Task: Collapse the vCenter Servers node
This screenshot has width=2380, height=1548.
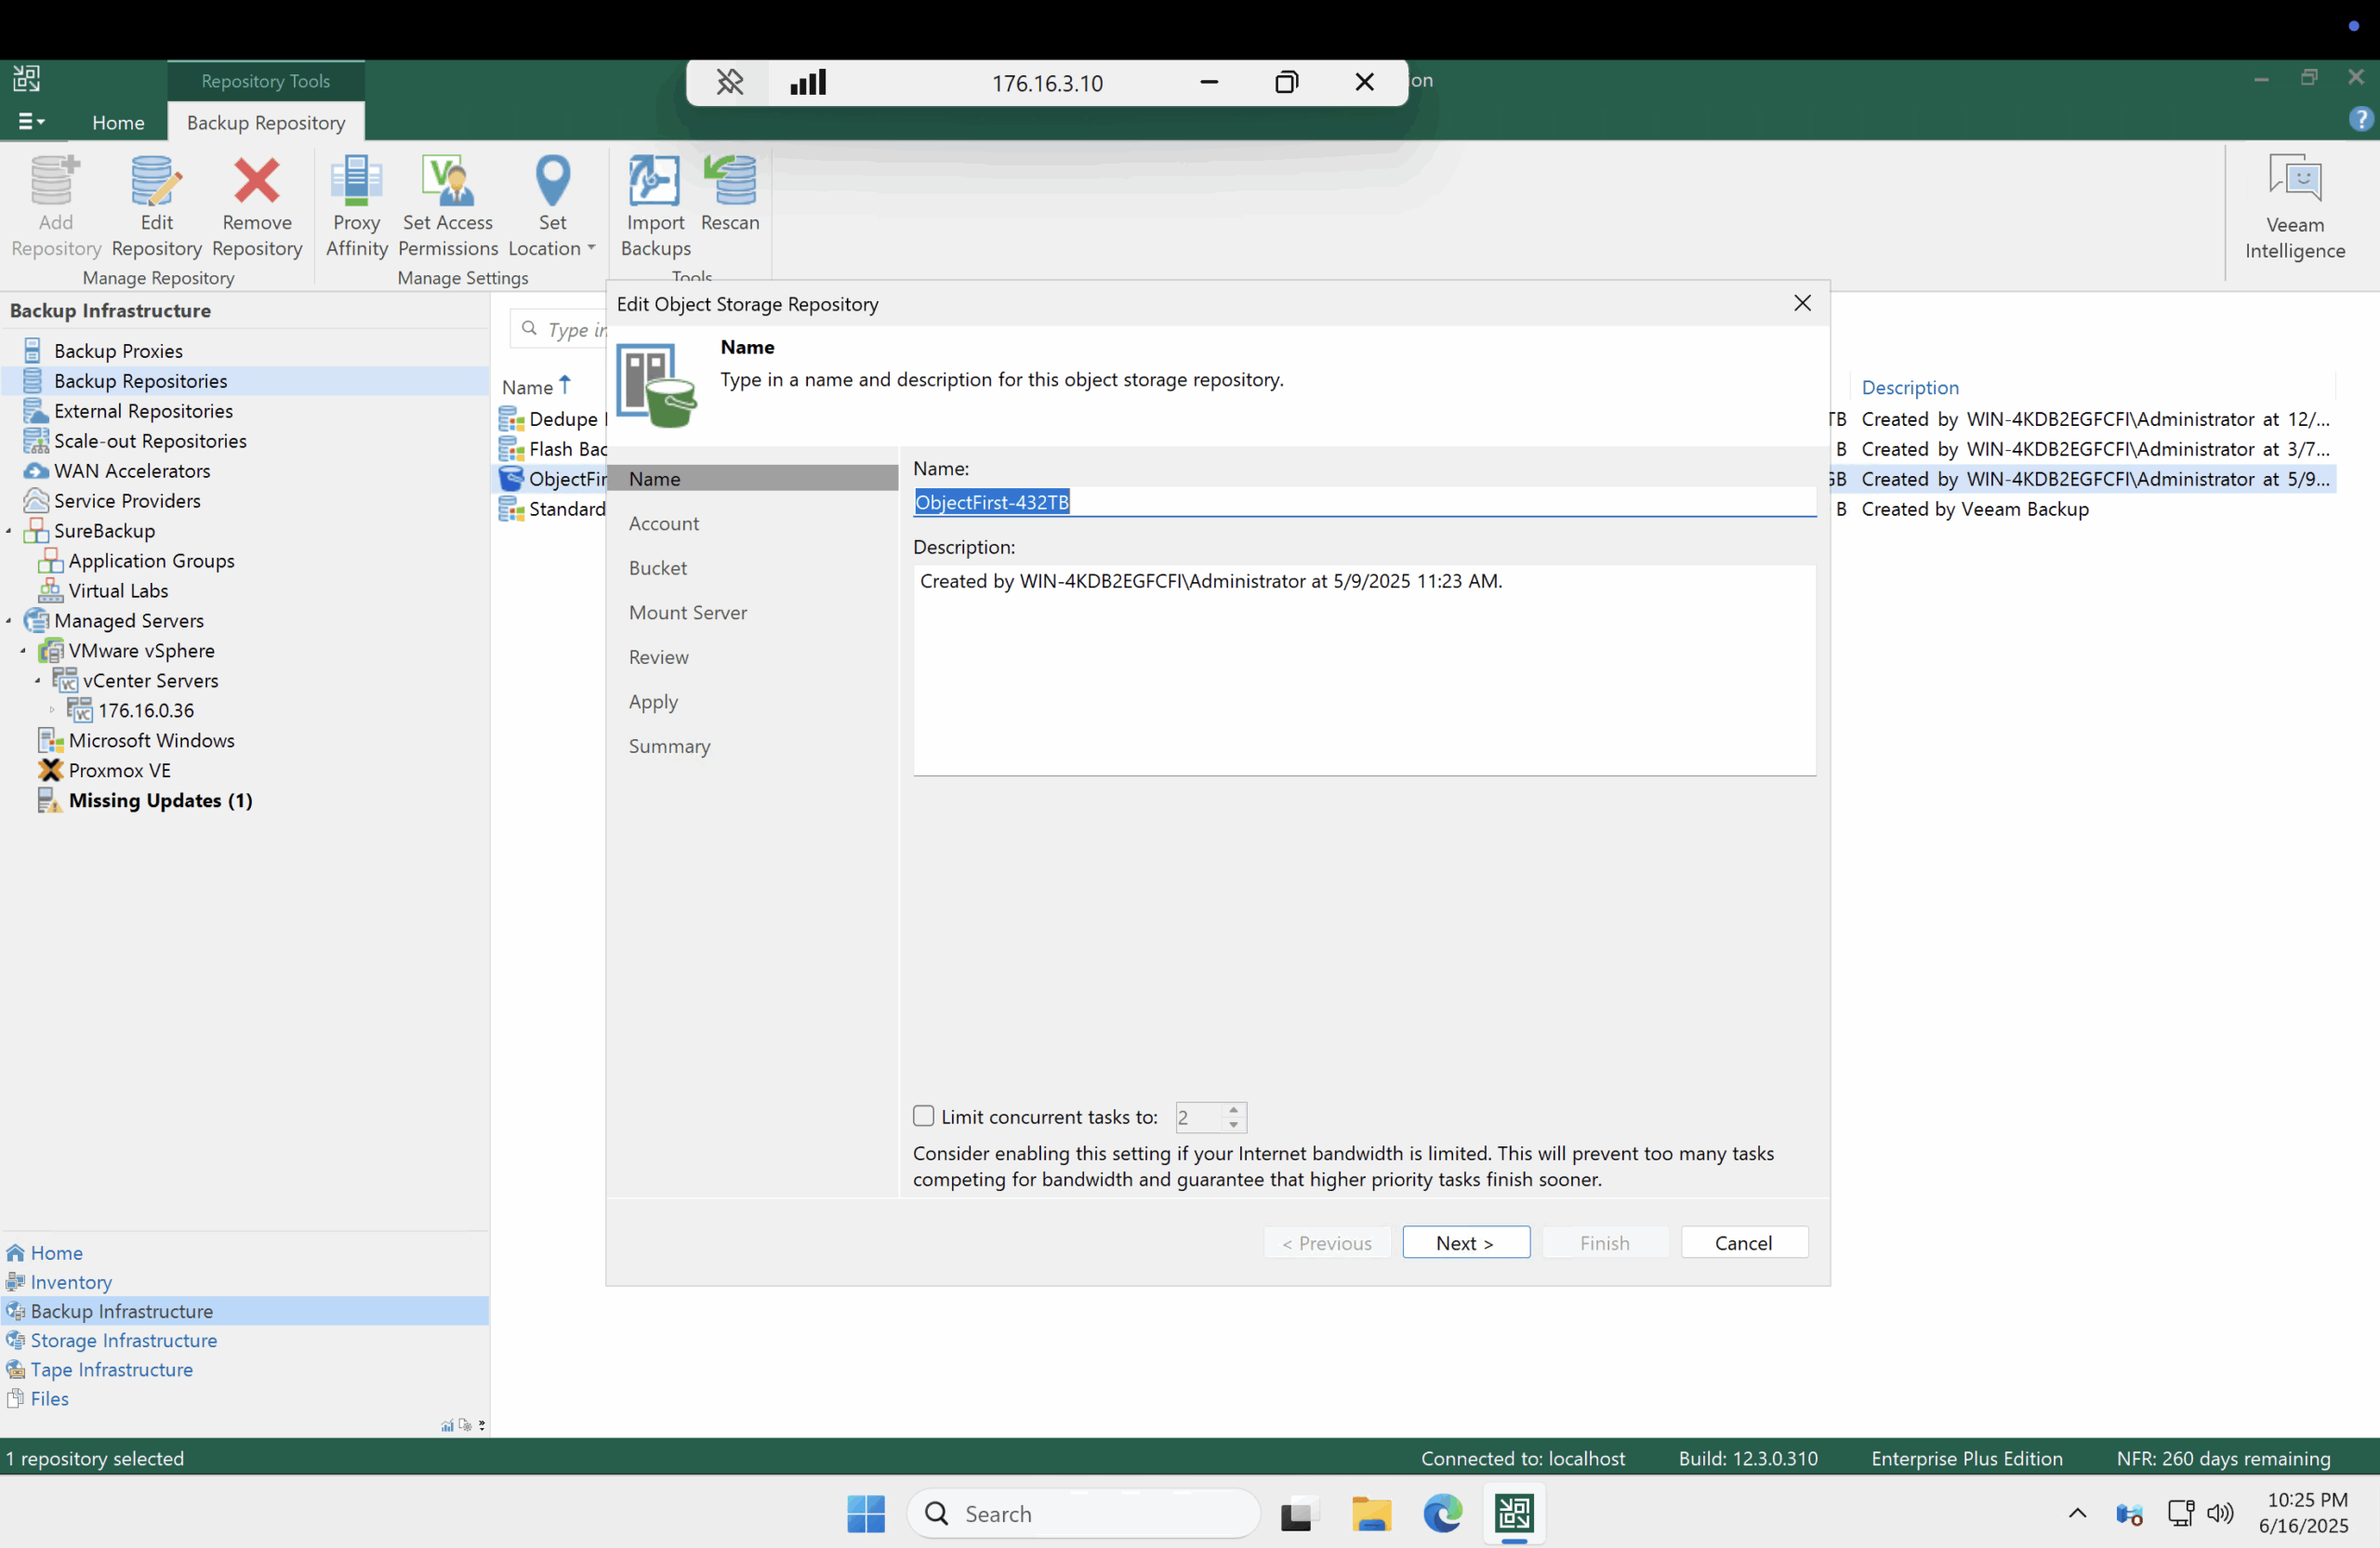Action: tap(38, 680)
